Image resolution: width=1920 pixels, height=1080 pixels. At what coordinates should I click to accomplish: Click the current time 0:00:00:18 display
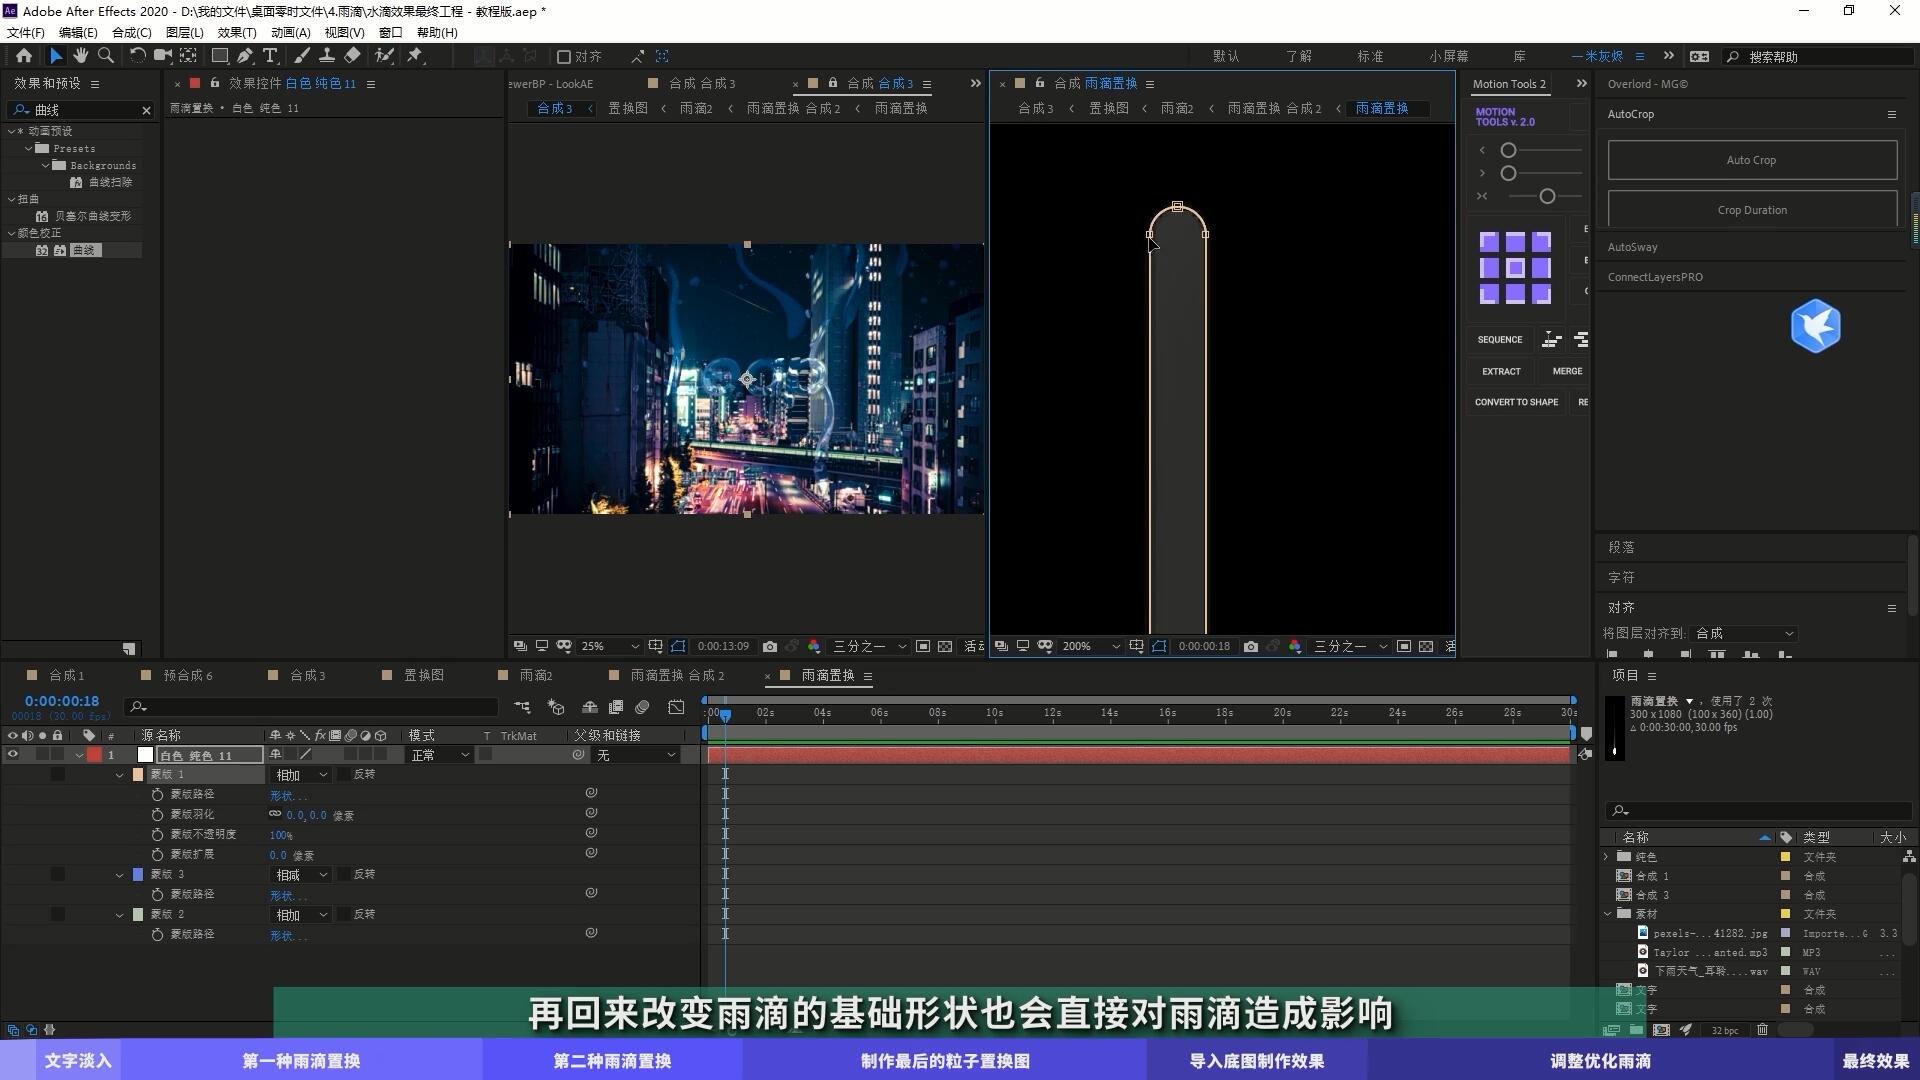point(62,701)
